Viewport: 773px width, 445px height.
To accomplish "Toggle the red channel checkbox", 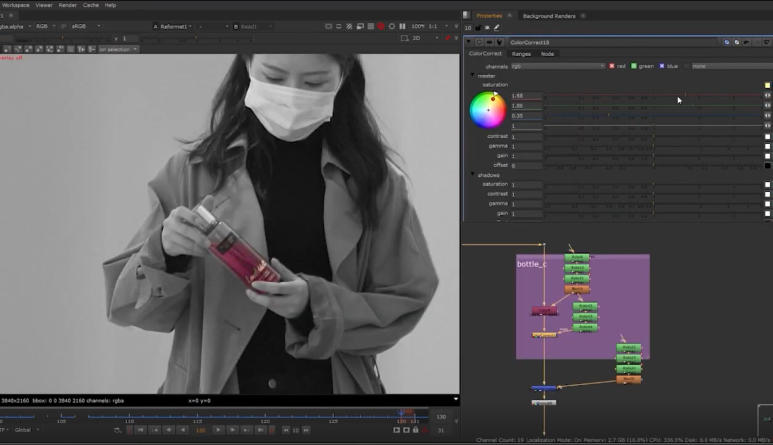I will pyautogui.click(x=612, y=66).
